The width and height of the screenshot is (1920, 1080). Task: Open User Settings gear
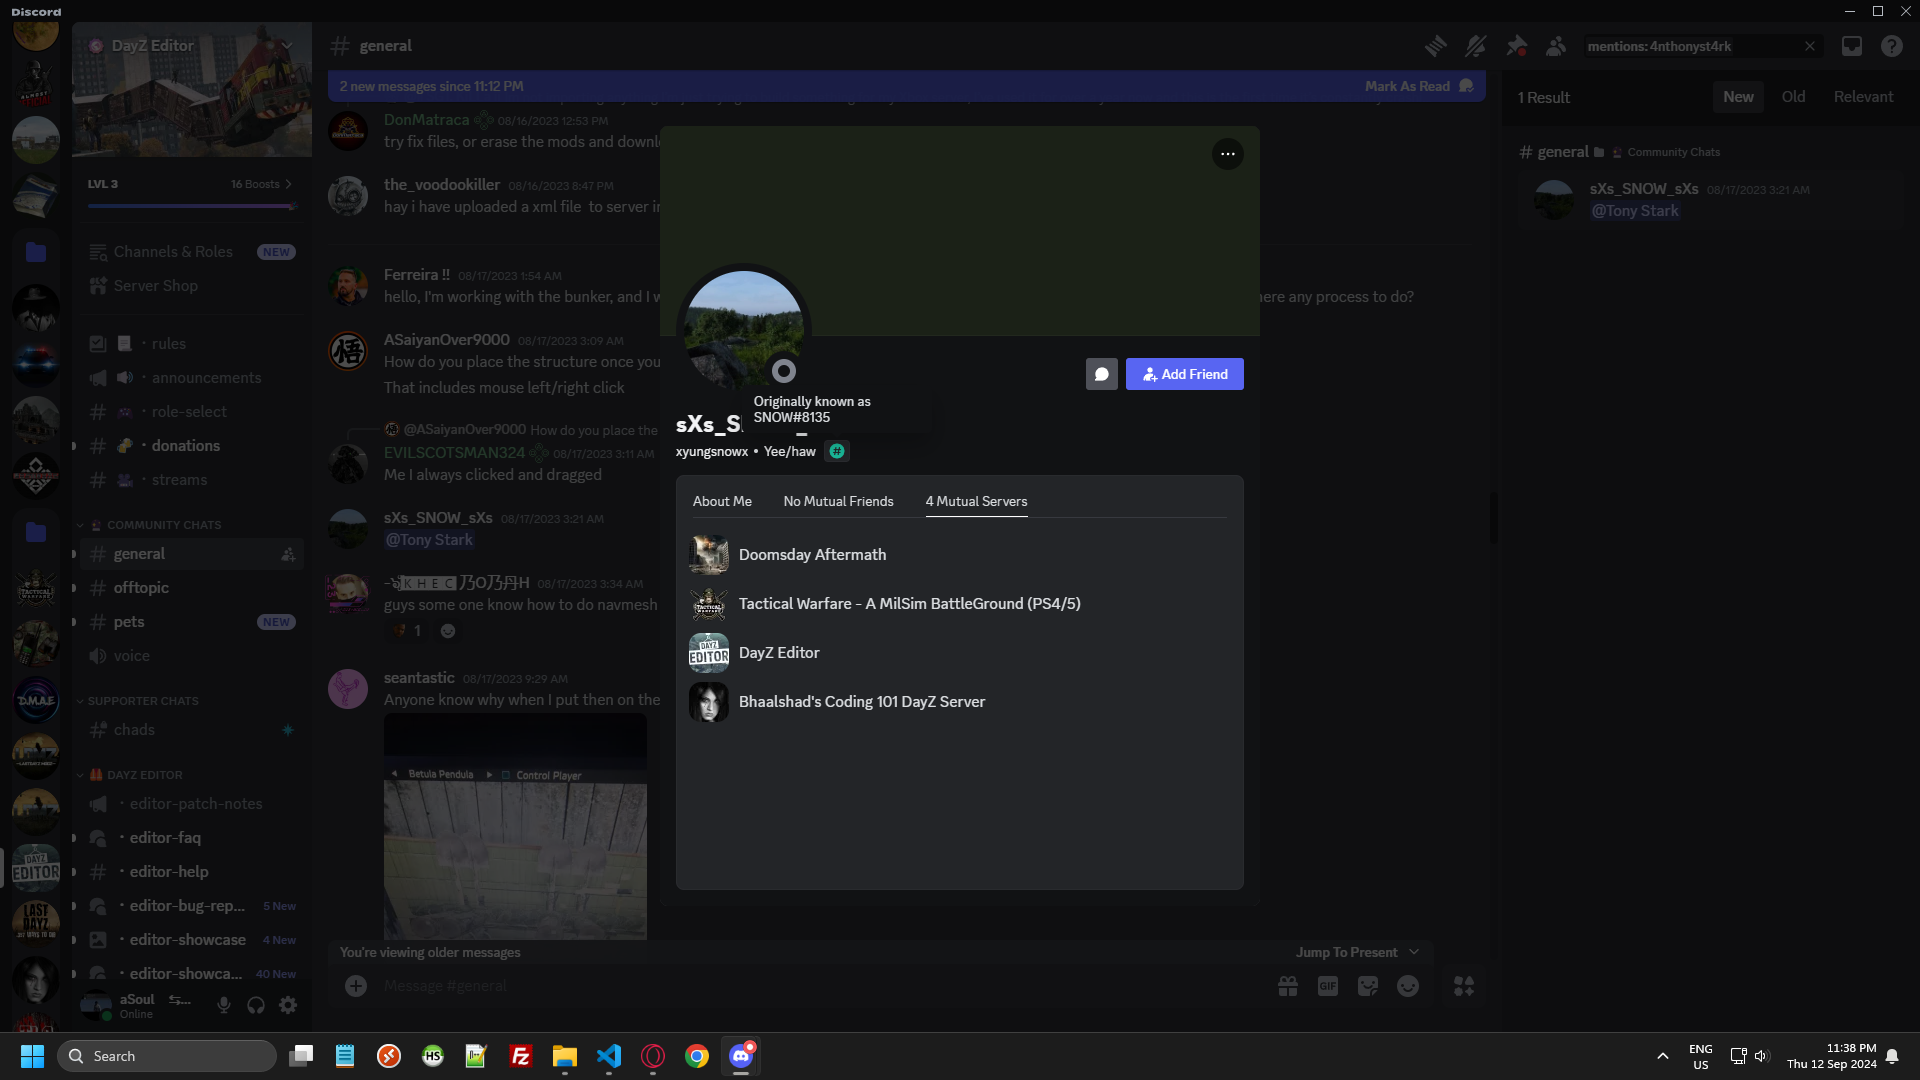click(288, 1005)
